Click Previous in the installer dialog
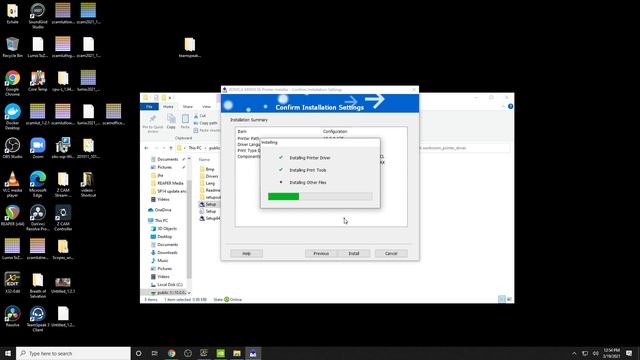This screenshot has height=360, width=640. [x=321, y=253]
